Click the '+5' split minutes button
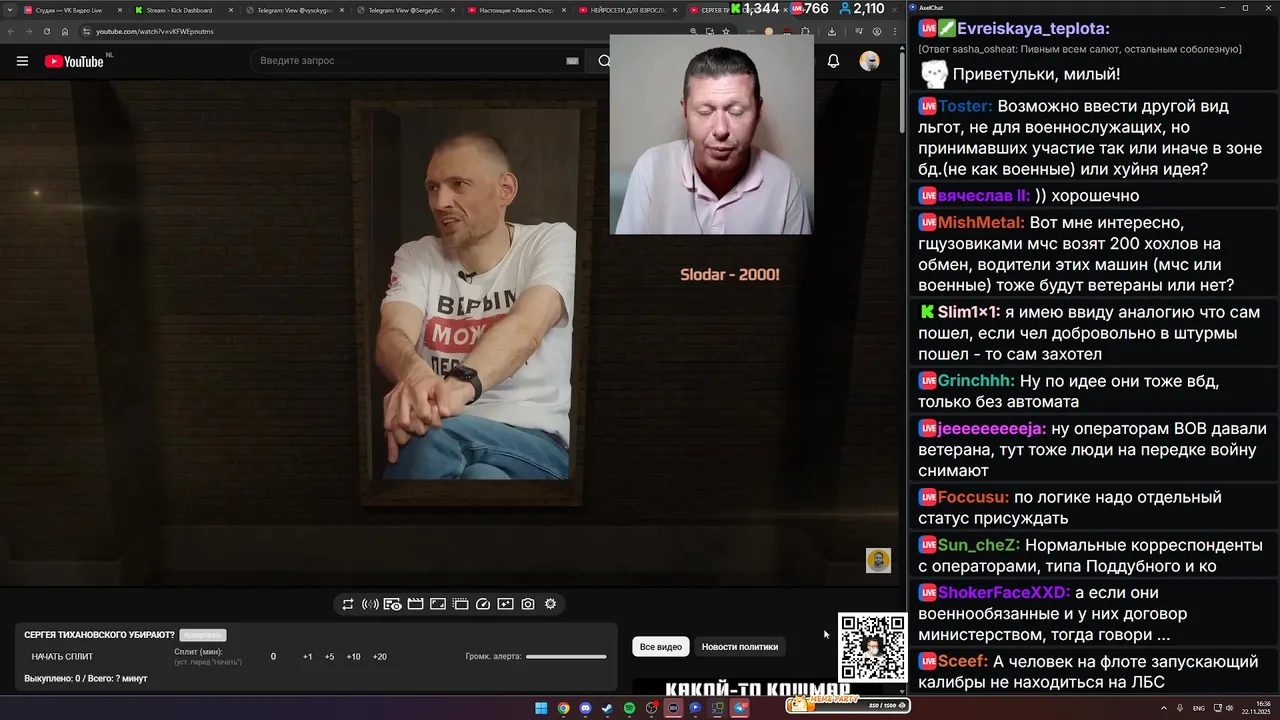Screen dimensions: 1280x720 (329, 657)
